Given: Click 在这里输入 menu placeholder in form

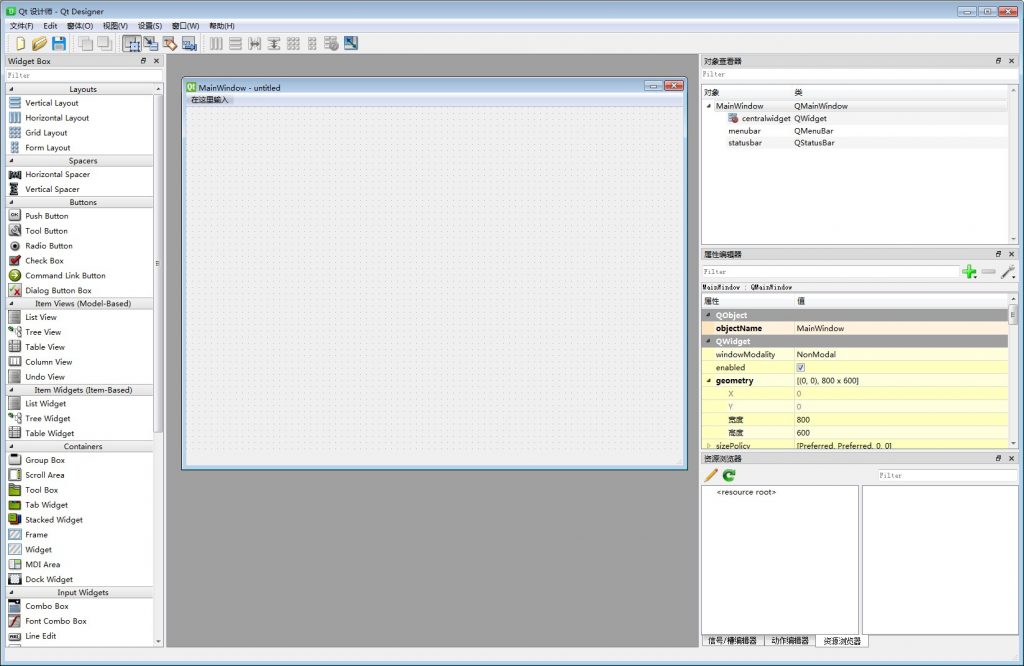Looking at the screenshot, I should [210, 100].
